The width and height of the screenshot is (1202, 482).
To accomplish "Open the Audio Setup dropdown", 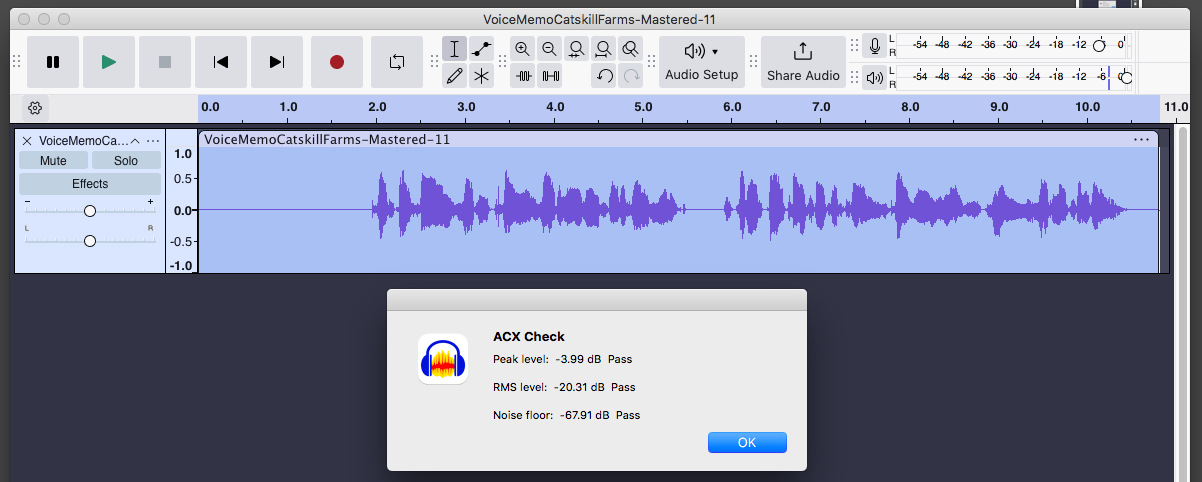I will pos(701,61).
